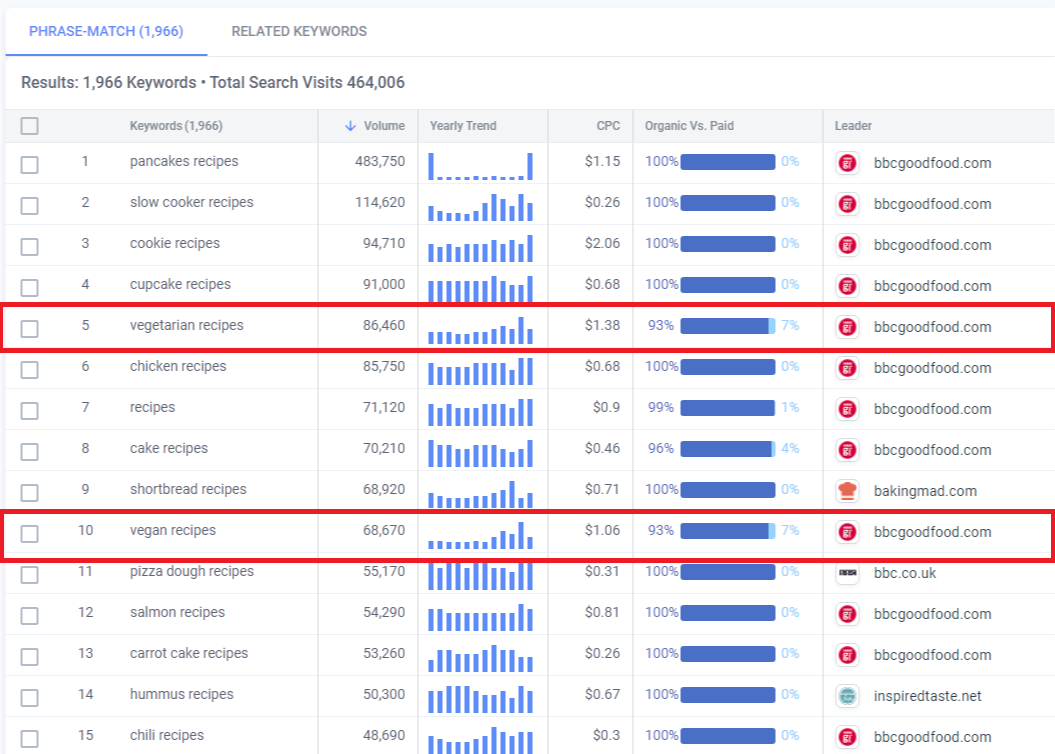
Task: Click the bbcgoodfood icon in pancakes recipes row
Action: pyautogui.click(x=847, y=163)
